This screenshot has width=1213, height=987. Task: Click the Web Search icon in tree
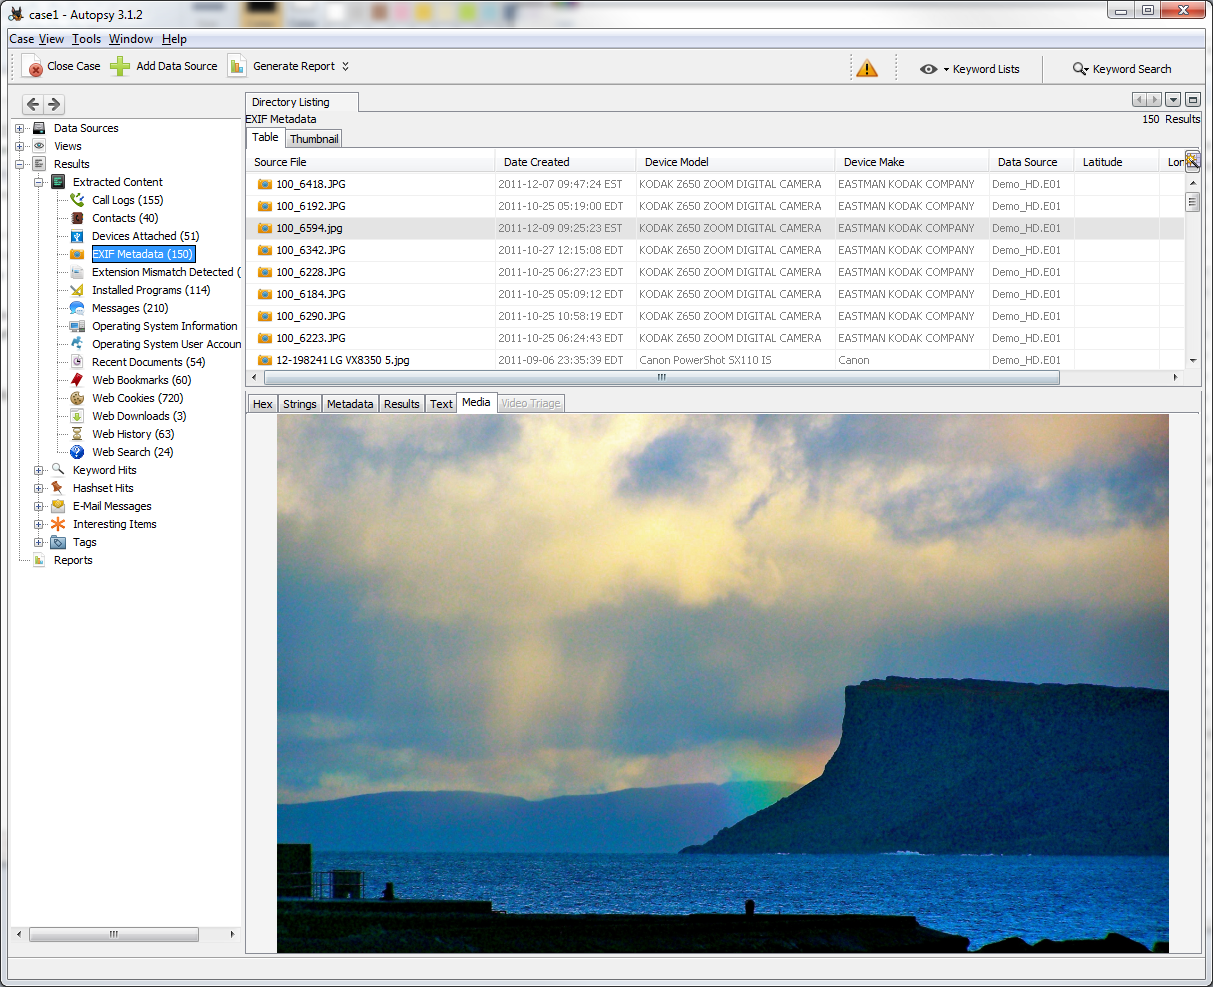[x=77, y=452]
